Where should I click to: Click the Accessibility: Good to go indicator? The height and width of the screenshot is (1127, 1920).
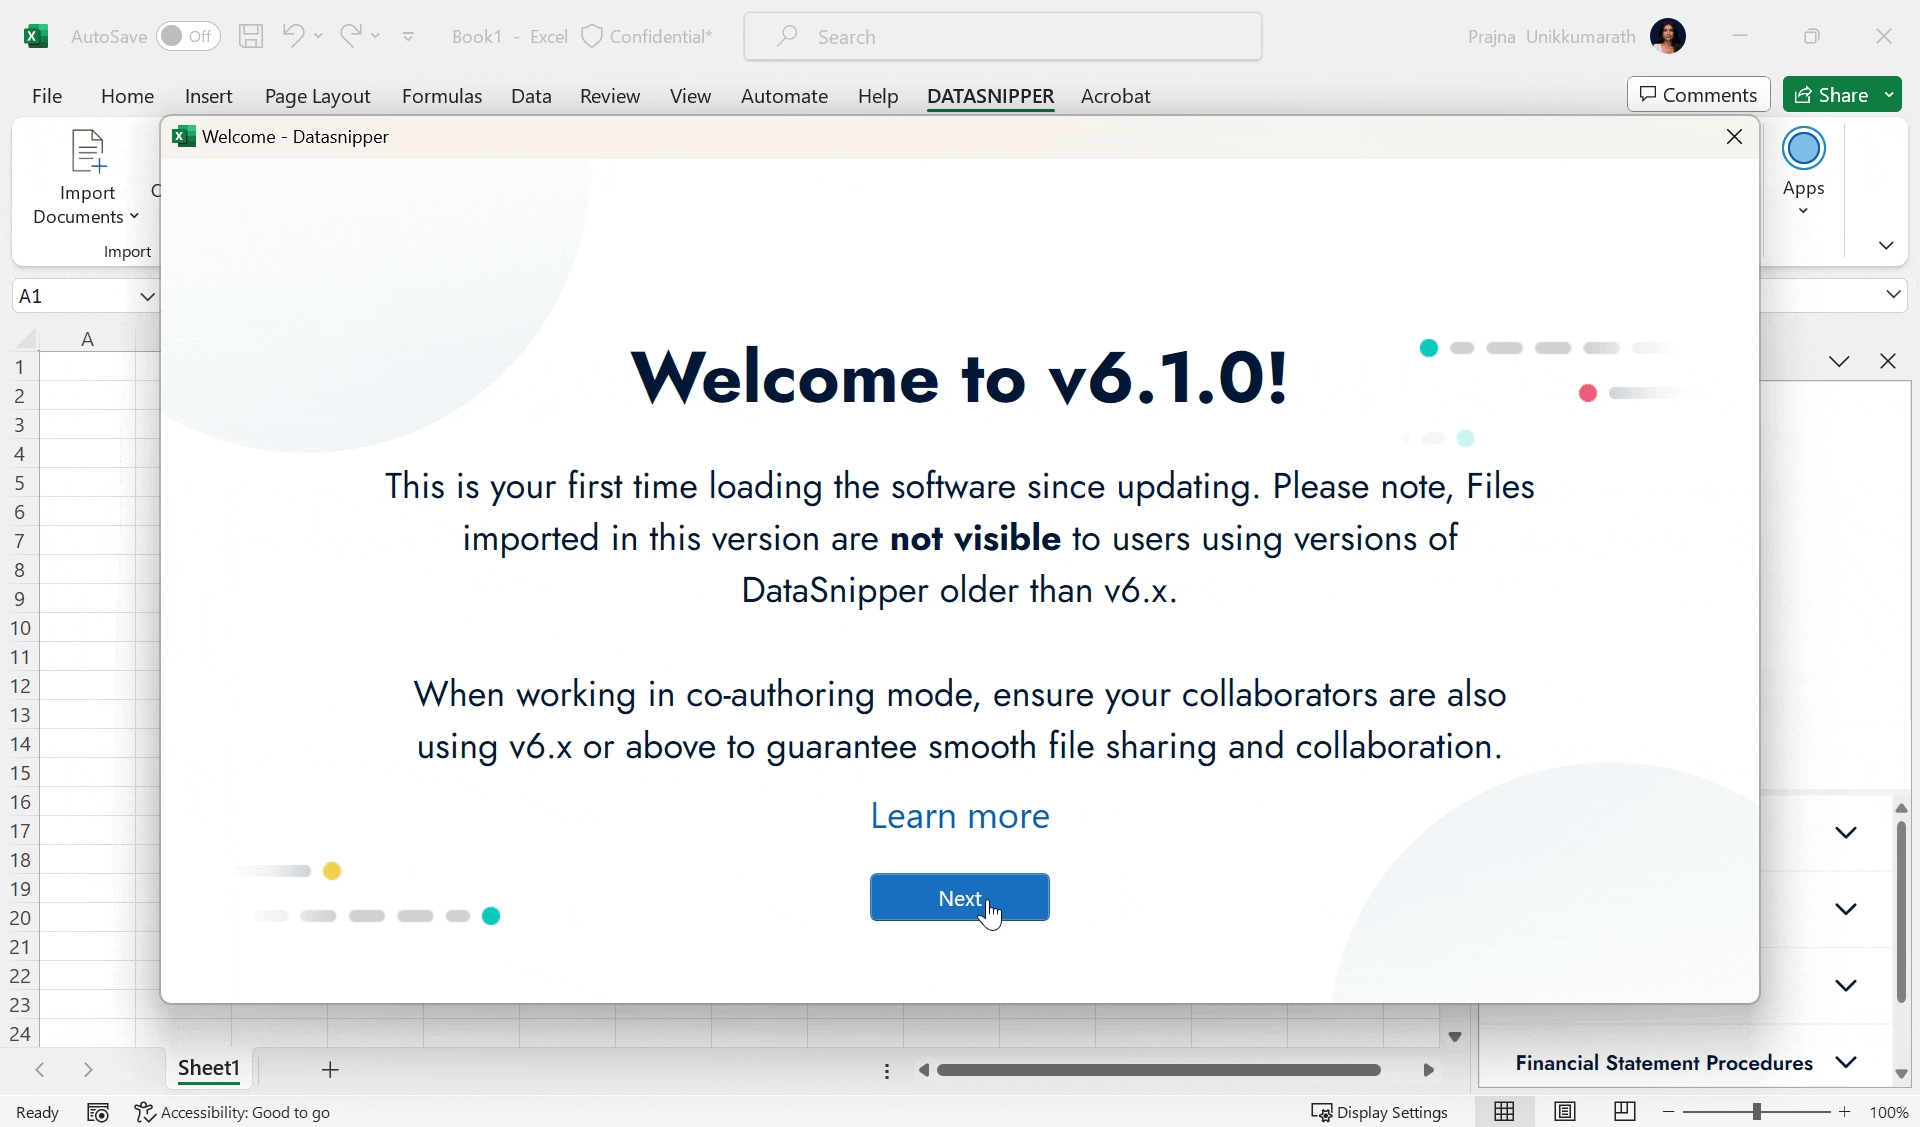click(232, 1111)
